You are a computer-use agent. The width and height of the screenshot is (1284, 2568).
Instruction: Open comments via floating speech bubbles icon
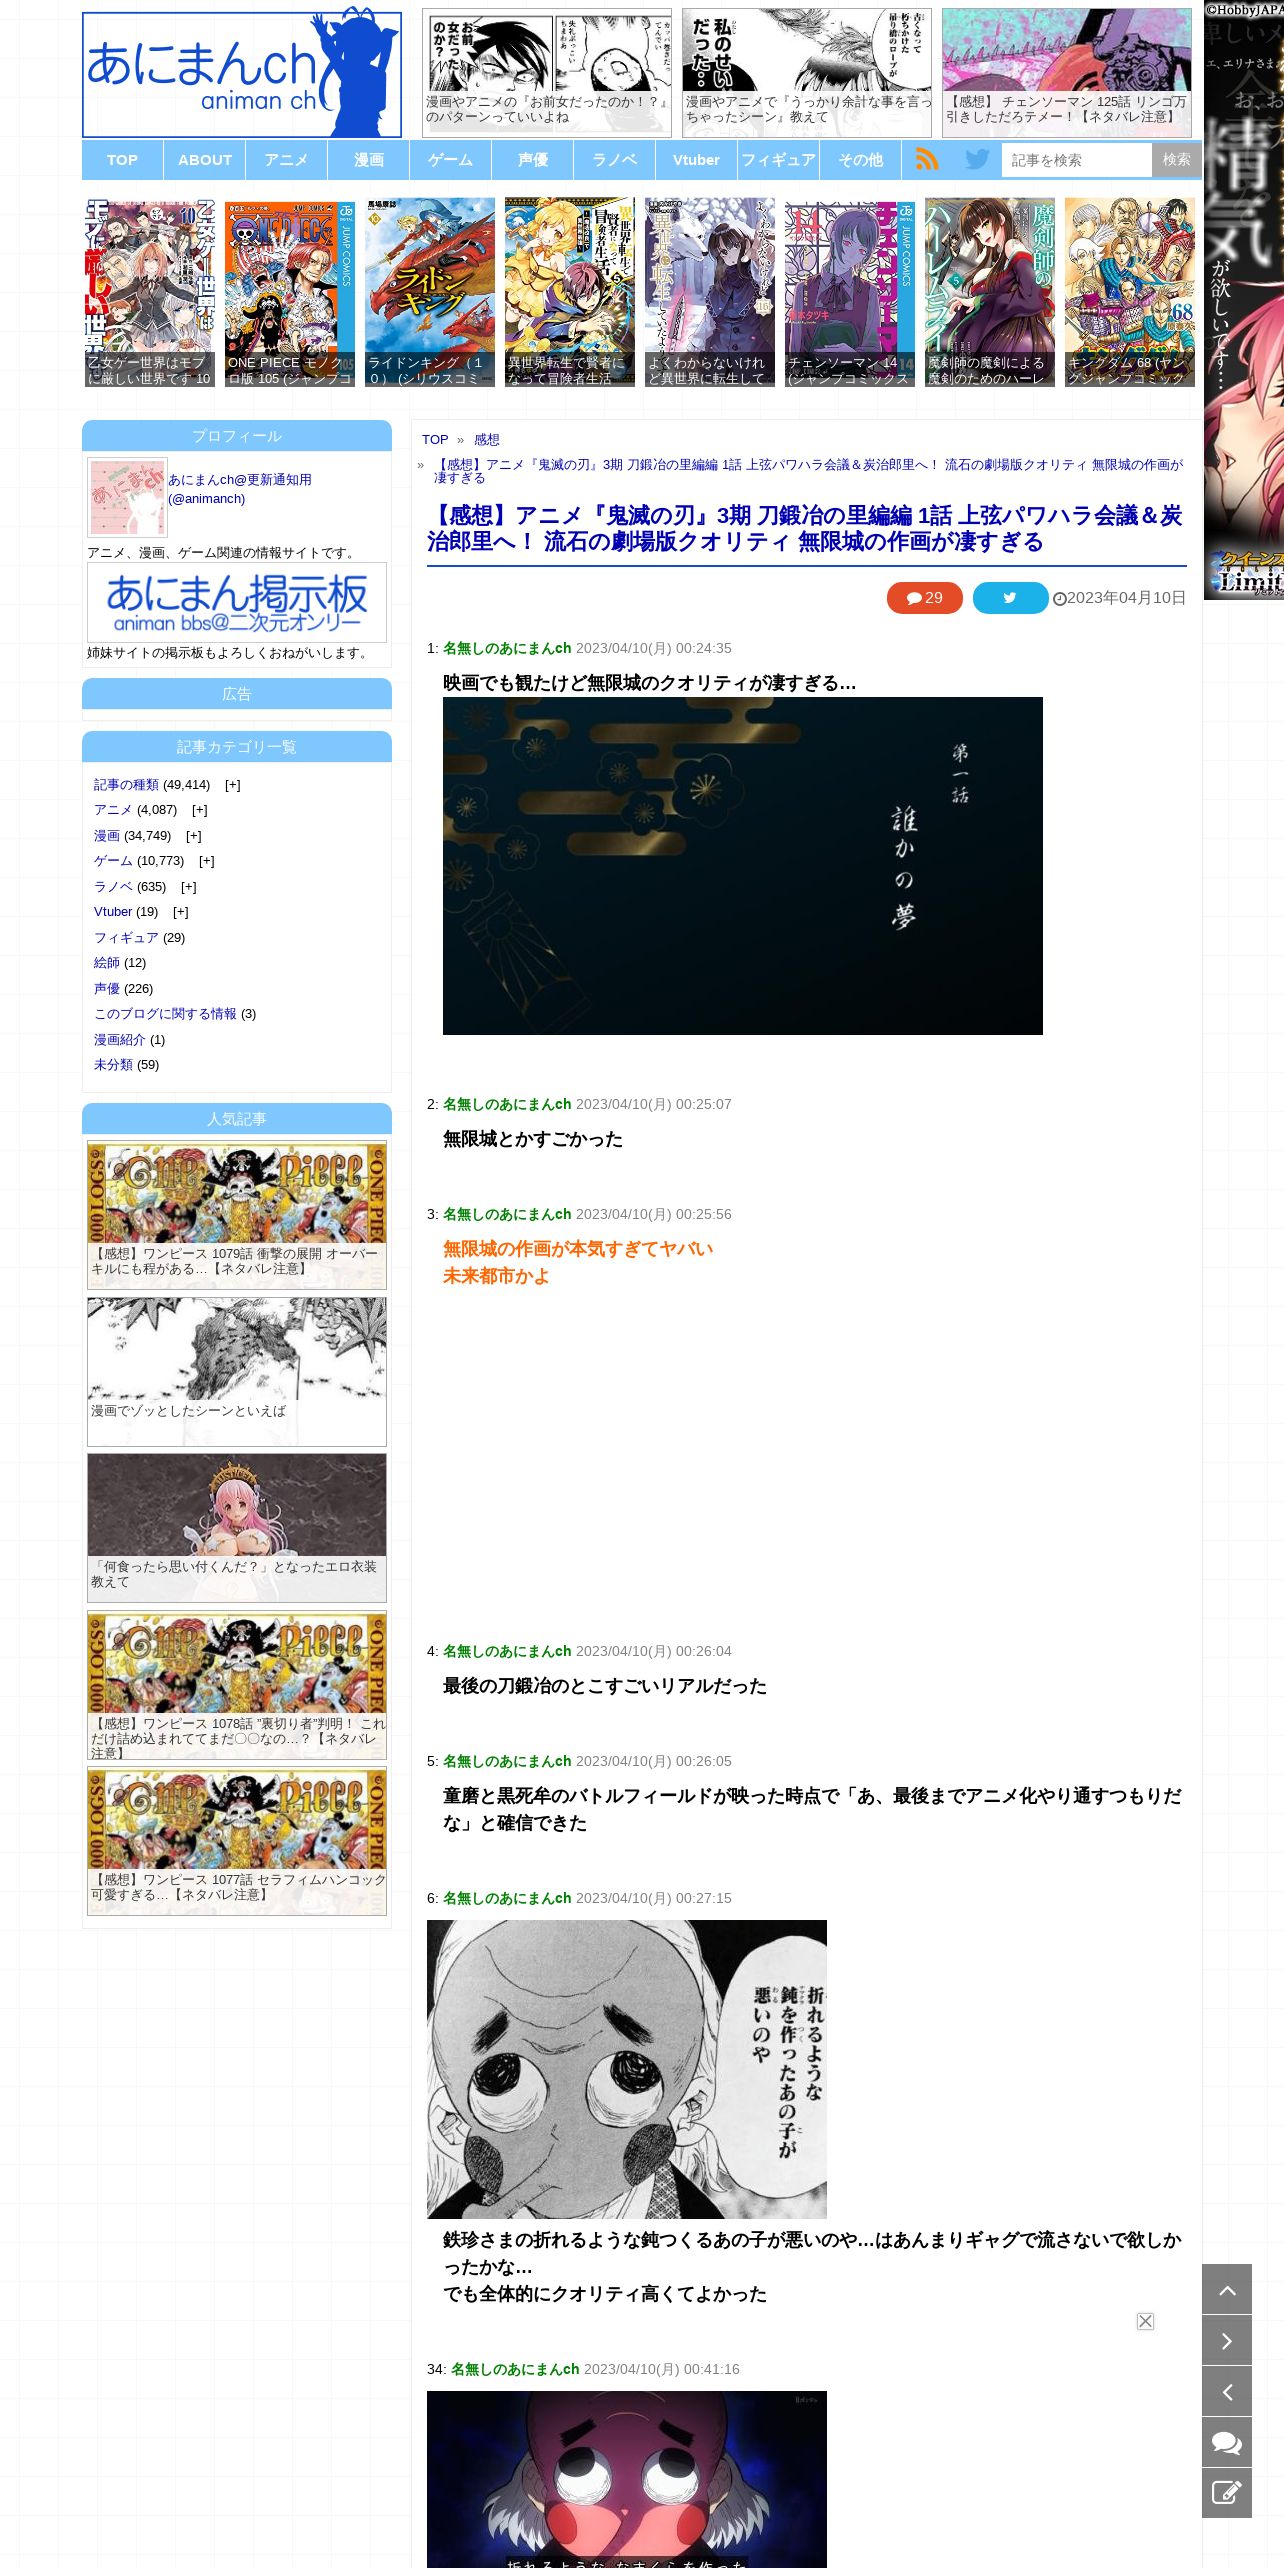pyautogui.click(x=1227, y=2442)
